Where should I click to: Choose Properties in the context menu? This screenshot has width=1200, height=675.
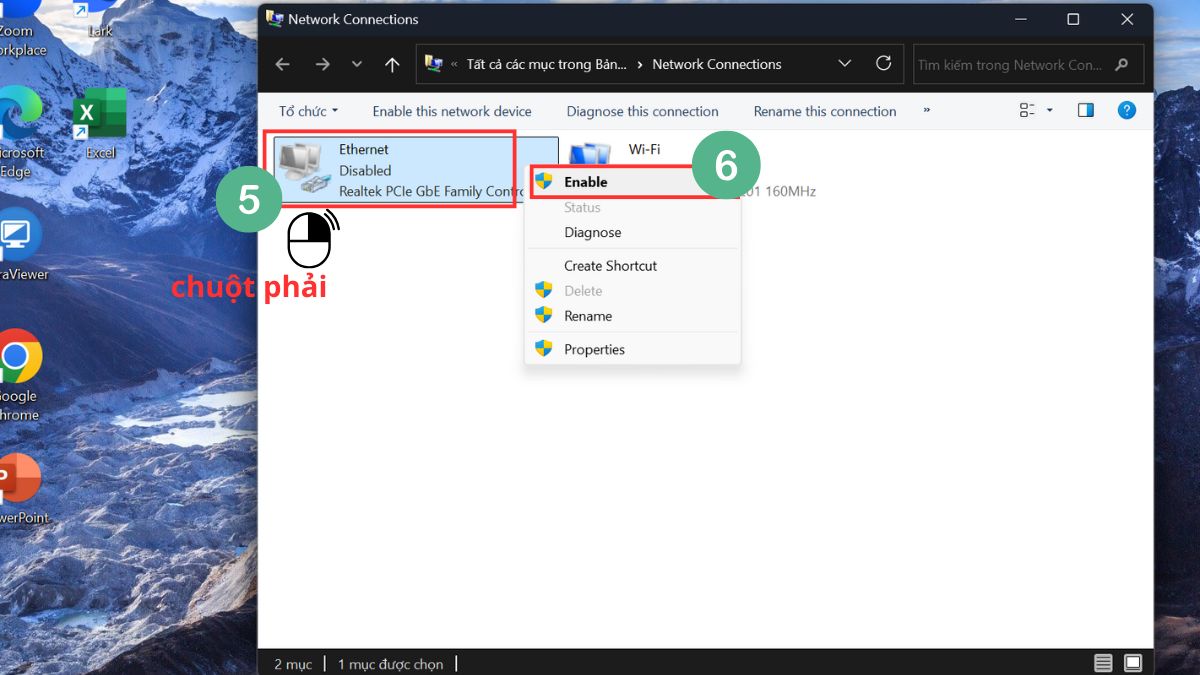[594, 349]
